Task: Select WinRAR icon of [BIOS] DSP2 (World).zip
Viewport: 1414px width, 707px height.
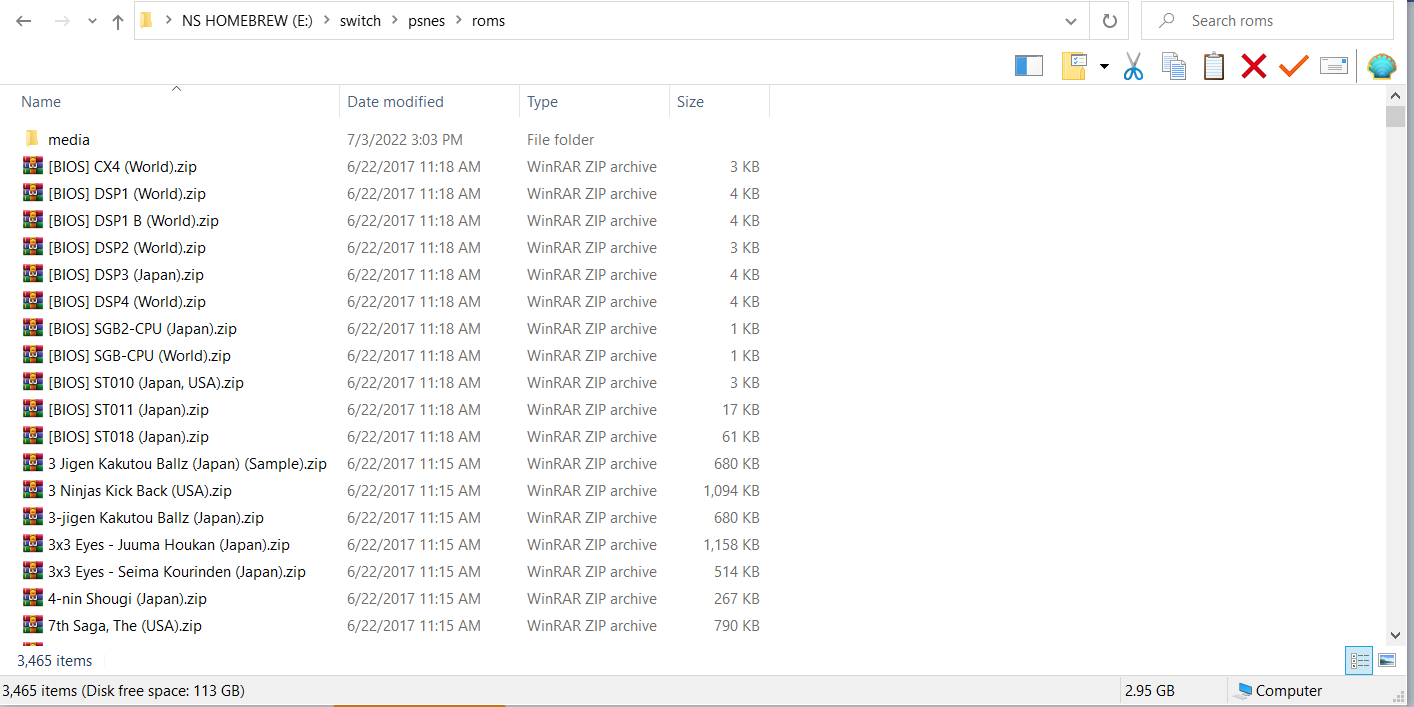Action: pyautogui.click(x=32, y=247)
